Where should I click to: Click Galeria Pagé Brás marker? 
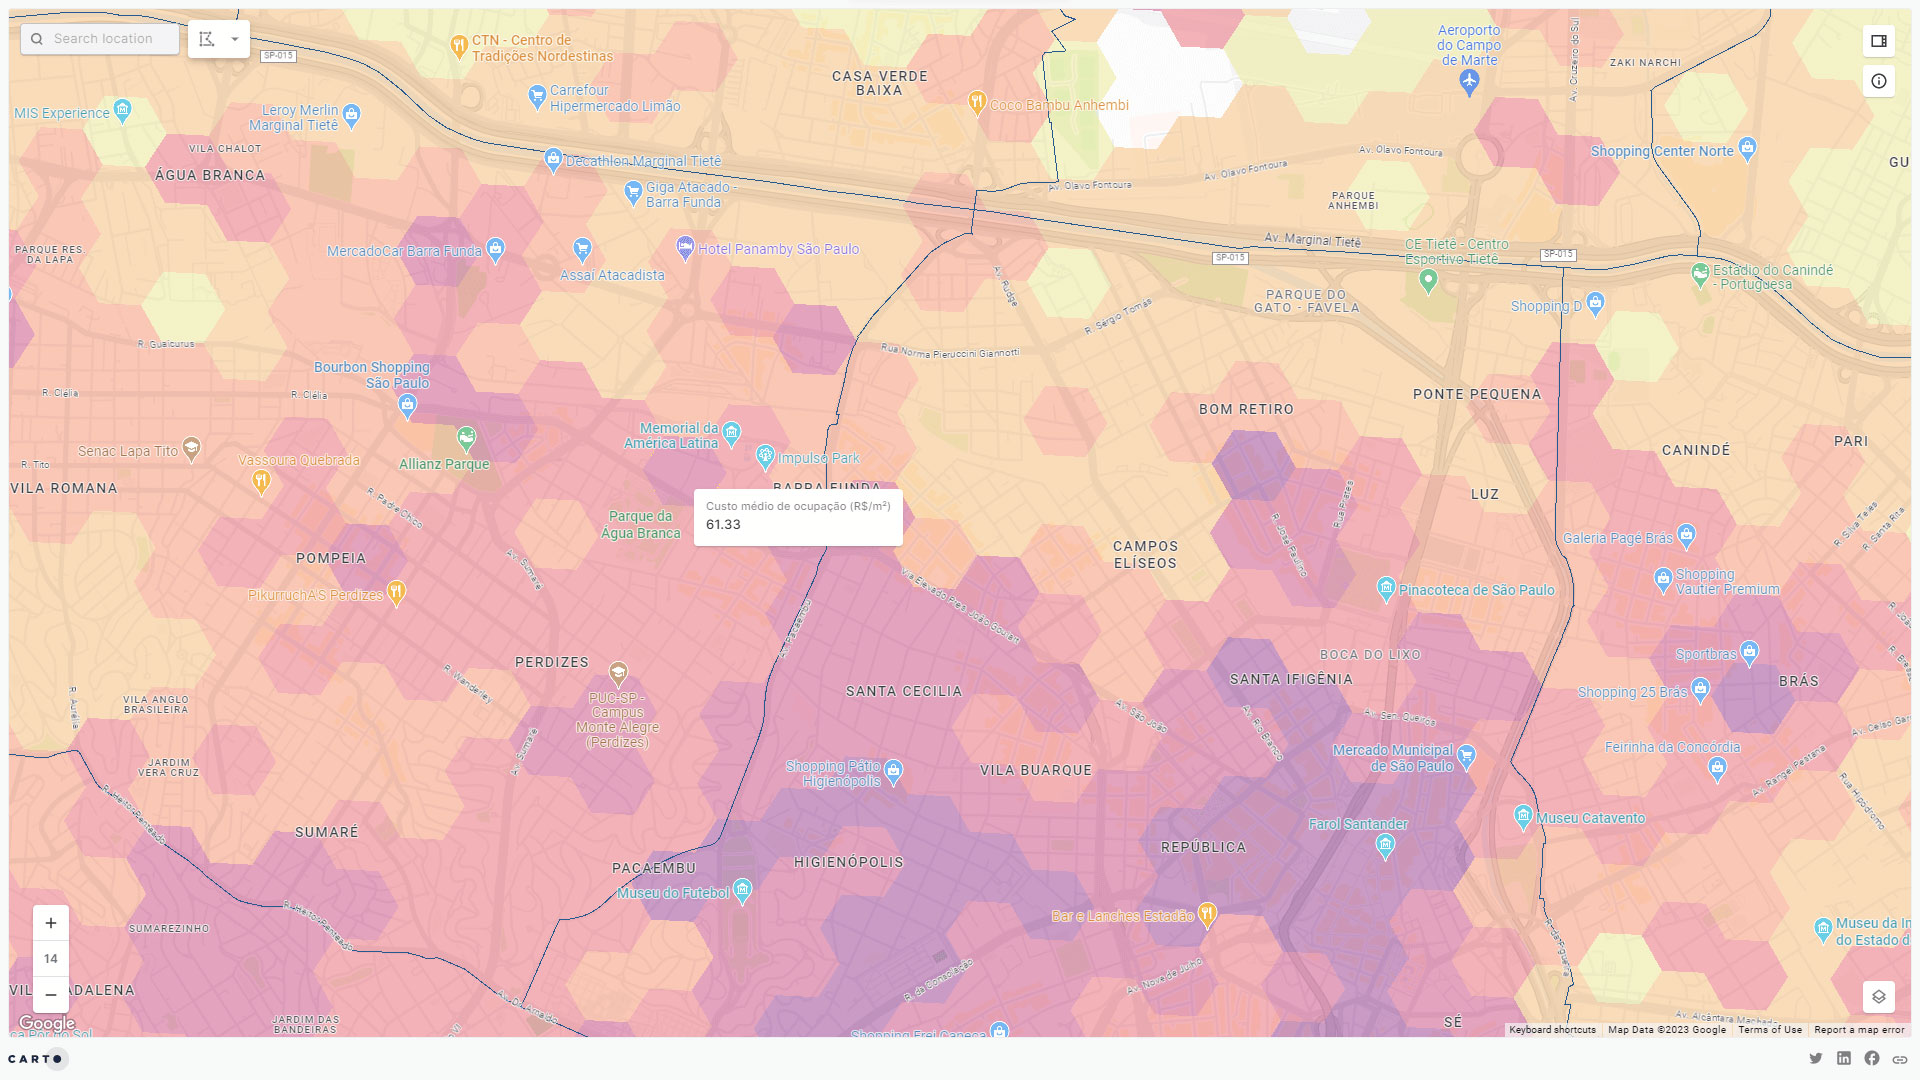tap(1687, 536)
